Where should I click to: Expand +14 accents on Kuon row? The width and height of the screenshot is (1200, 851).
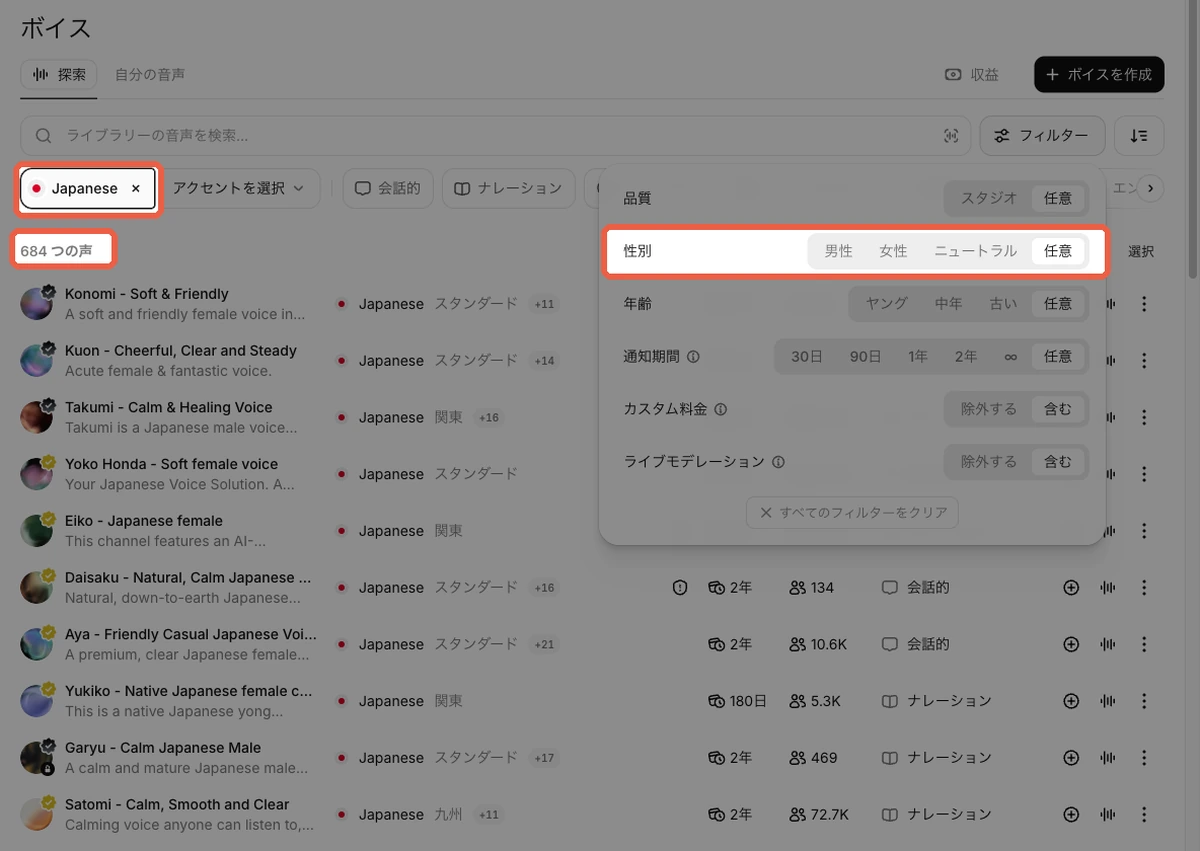point(544,361)
